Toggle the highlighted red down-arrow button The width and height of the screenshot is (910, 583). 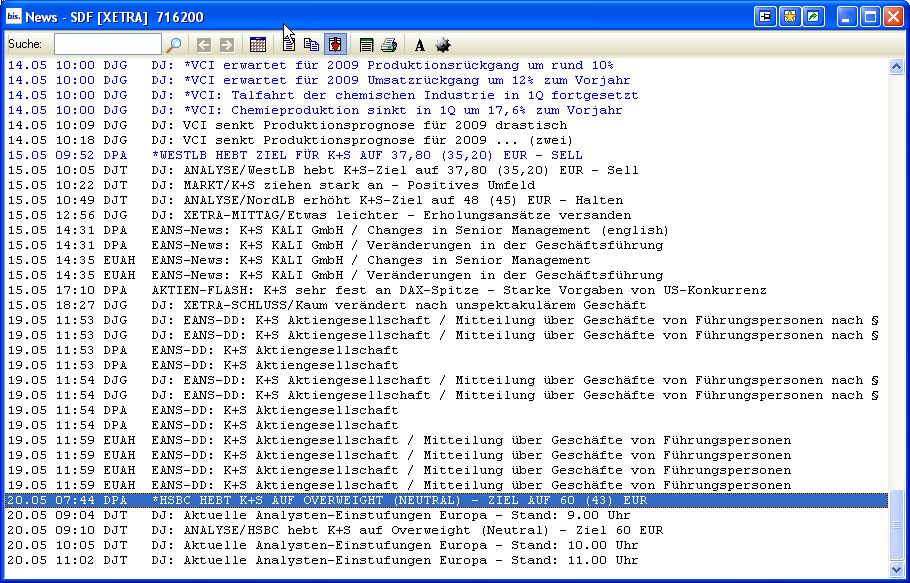[x=335, y=45]
